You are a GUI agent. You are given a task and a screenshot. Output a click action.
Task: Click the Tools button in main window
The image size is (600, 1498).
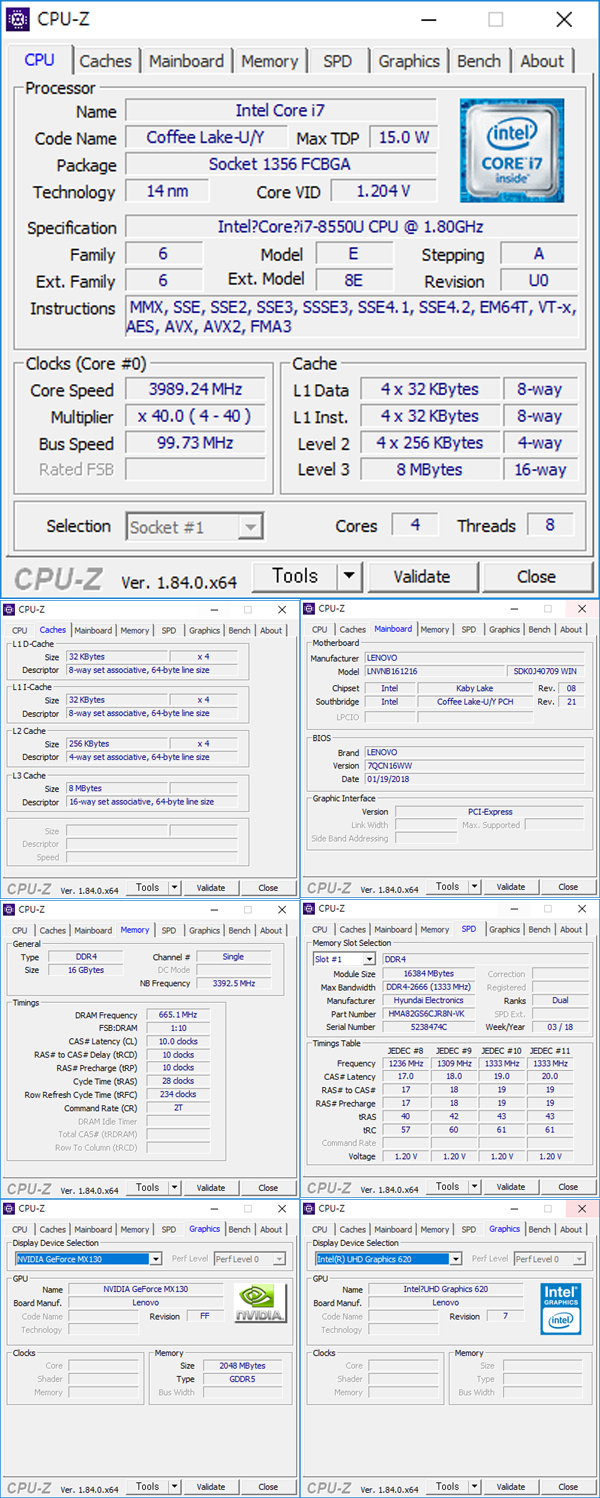coord(295,576)
